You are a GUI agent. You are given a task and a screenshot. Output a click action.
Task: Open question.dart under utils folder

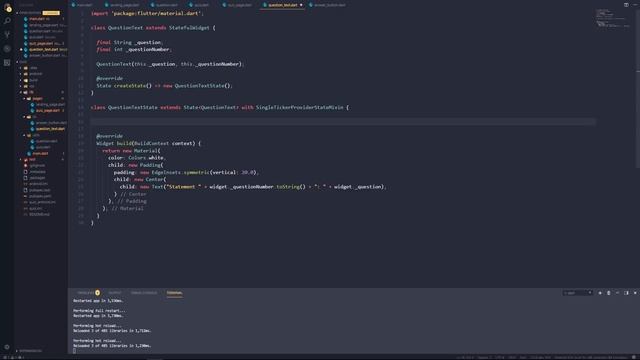(46, 141)
